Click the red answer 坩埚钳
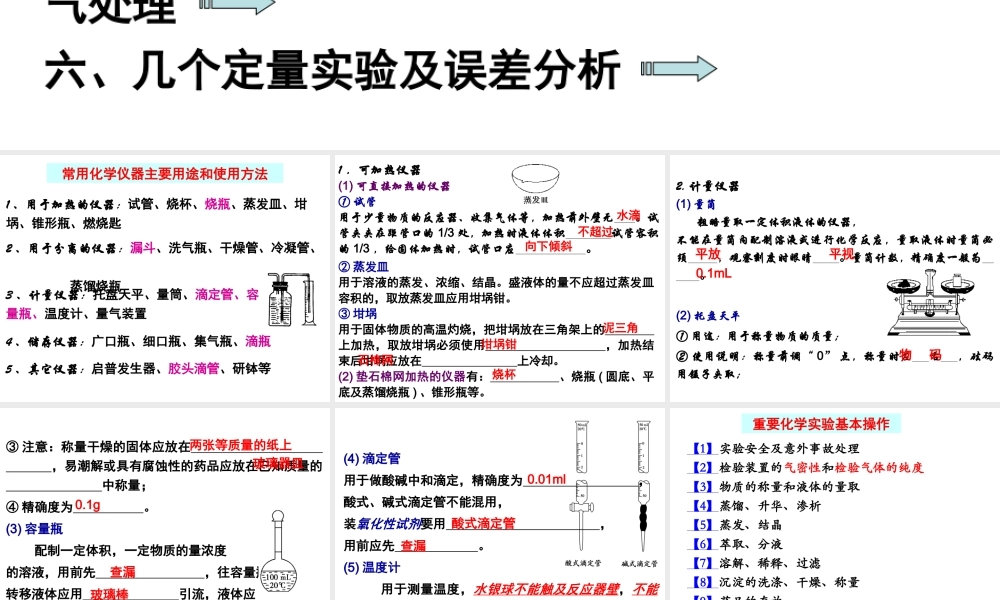This screenshot has width=1000, height=600. [x=500, y=344]
